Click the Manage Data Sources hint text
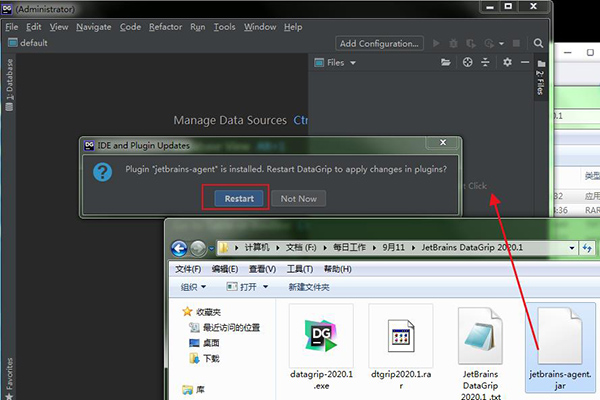 (x=230, y=120)
